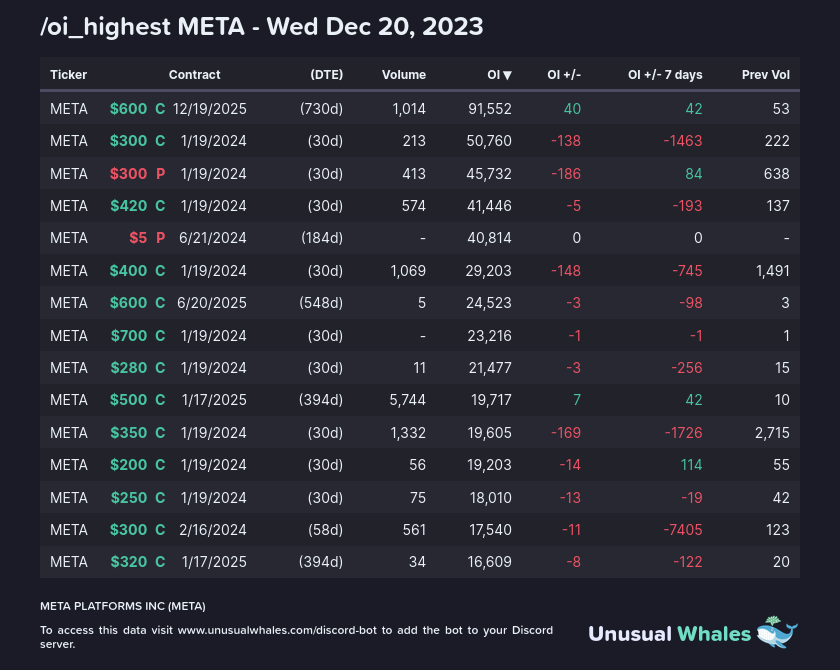The width and height of the screenshot is (840, 670).
Task: Click the previous volume value 2,715
Action: [x=772, y=433]
